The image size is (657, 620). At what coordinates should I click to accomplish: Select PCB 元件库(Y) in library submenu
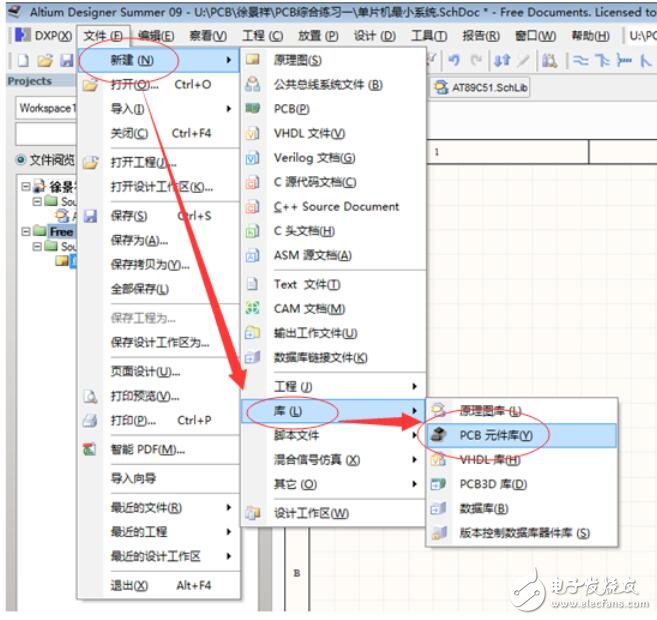[x=522, y=436]
